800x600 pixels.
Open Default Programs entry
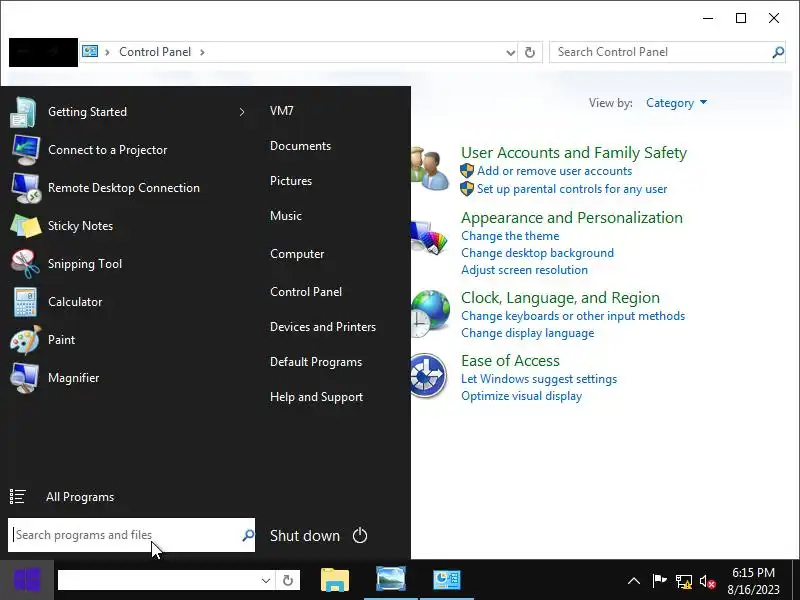316,362
